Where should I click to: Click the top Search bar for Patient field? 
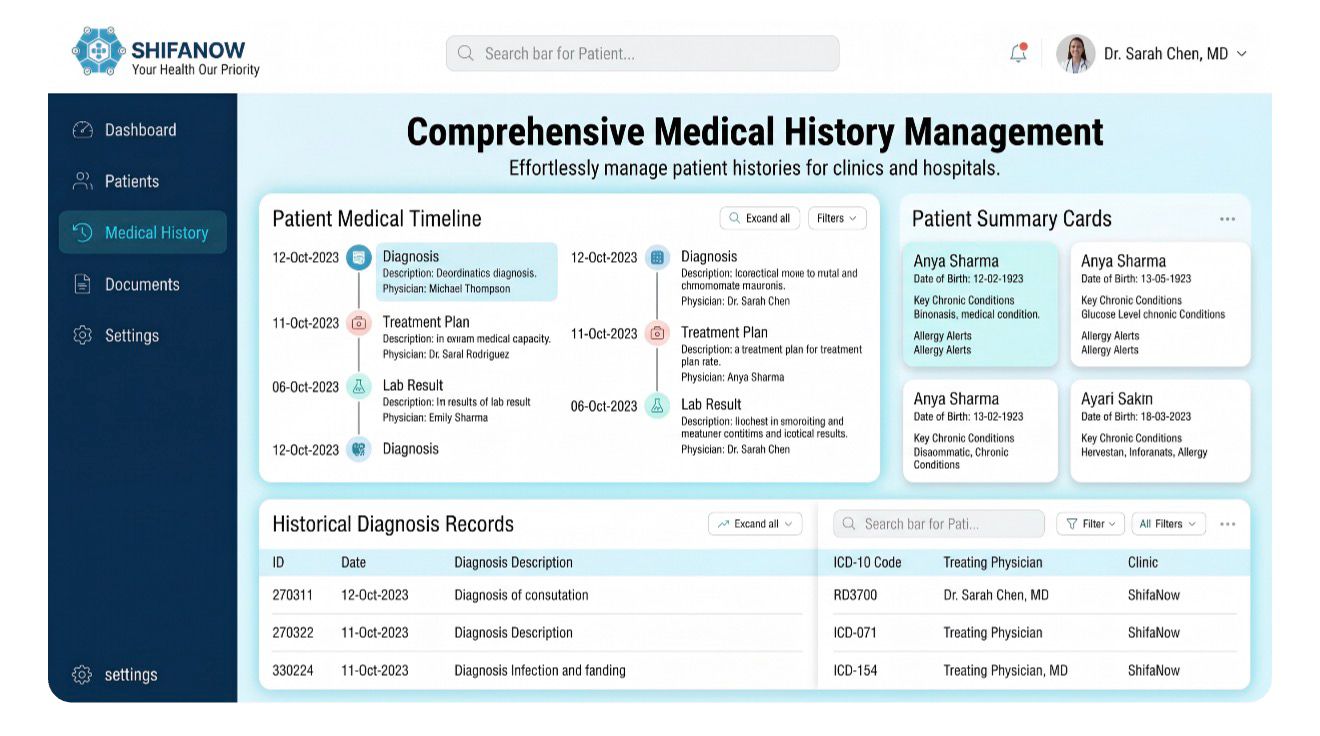tap(642, 54)
